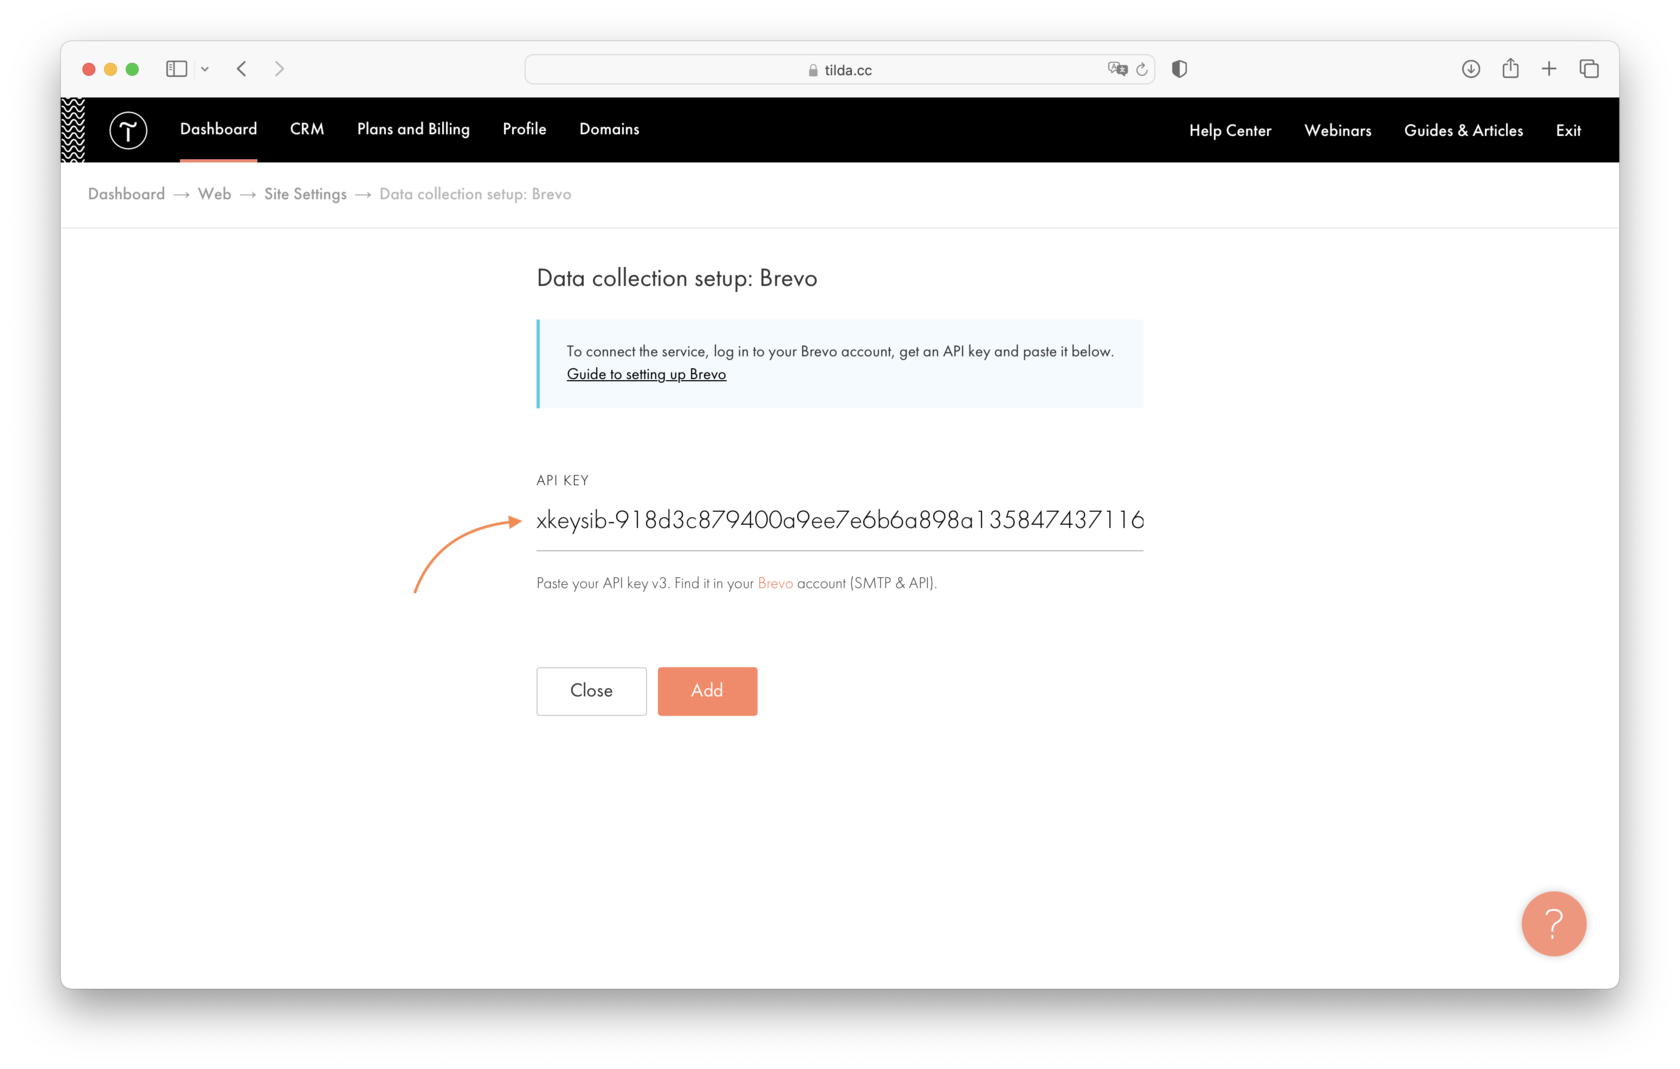Viewport: 1680px width, 1069px height.
Task: Click the 'Data collection setup: Brevo' page heading
Action: [x=677, y=278]
